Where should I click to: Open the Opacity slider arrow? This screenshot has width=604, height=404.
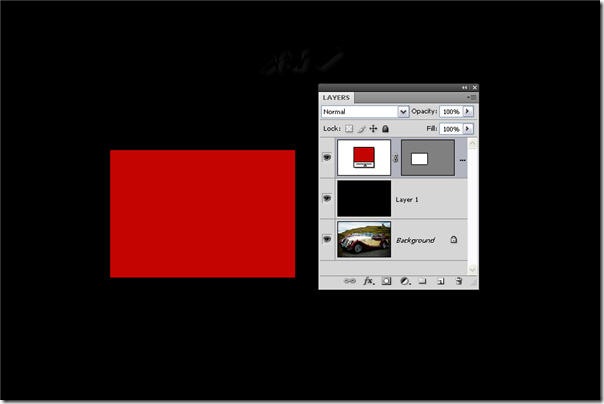[468, 111]
